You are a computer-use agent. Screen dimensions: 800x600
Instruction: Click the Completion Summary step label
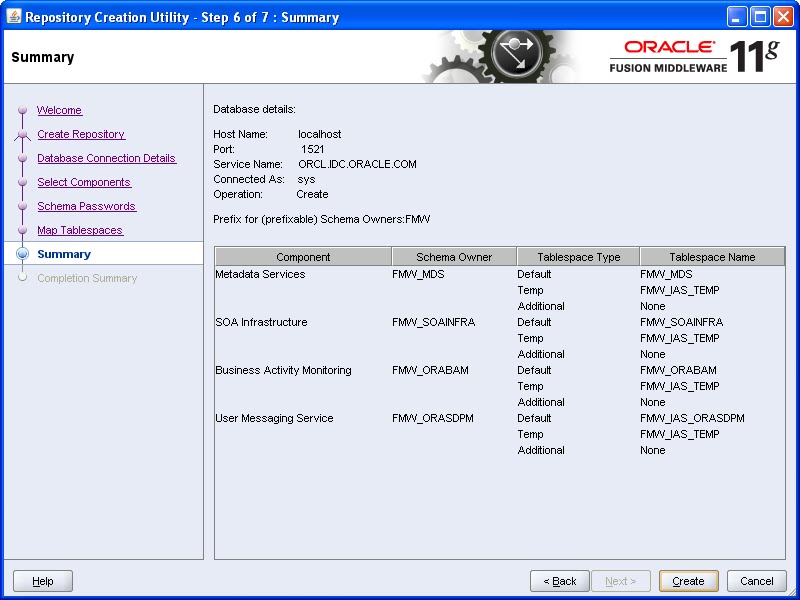click(x=87, y=278)
